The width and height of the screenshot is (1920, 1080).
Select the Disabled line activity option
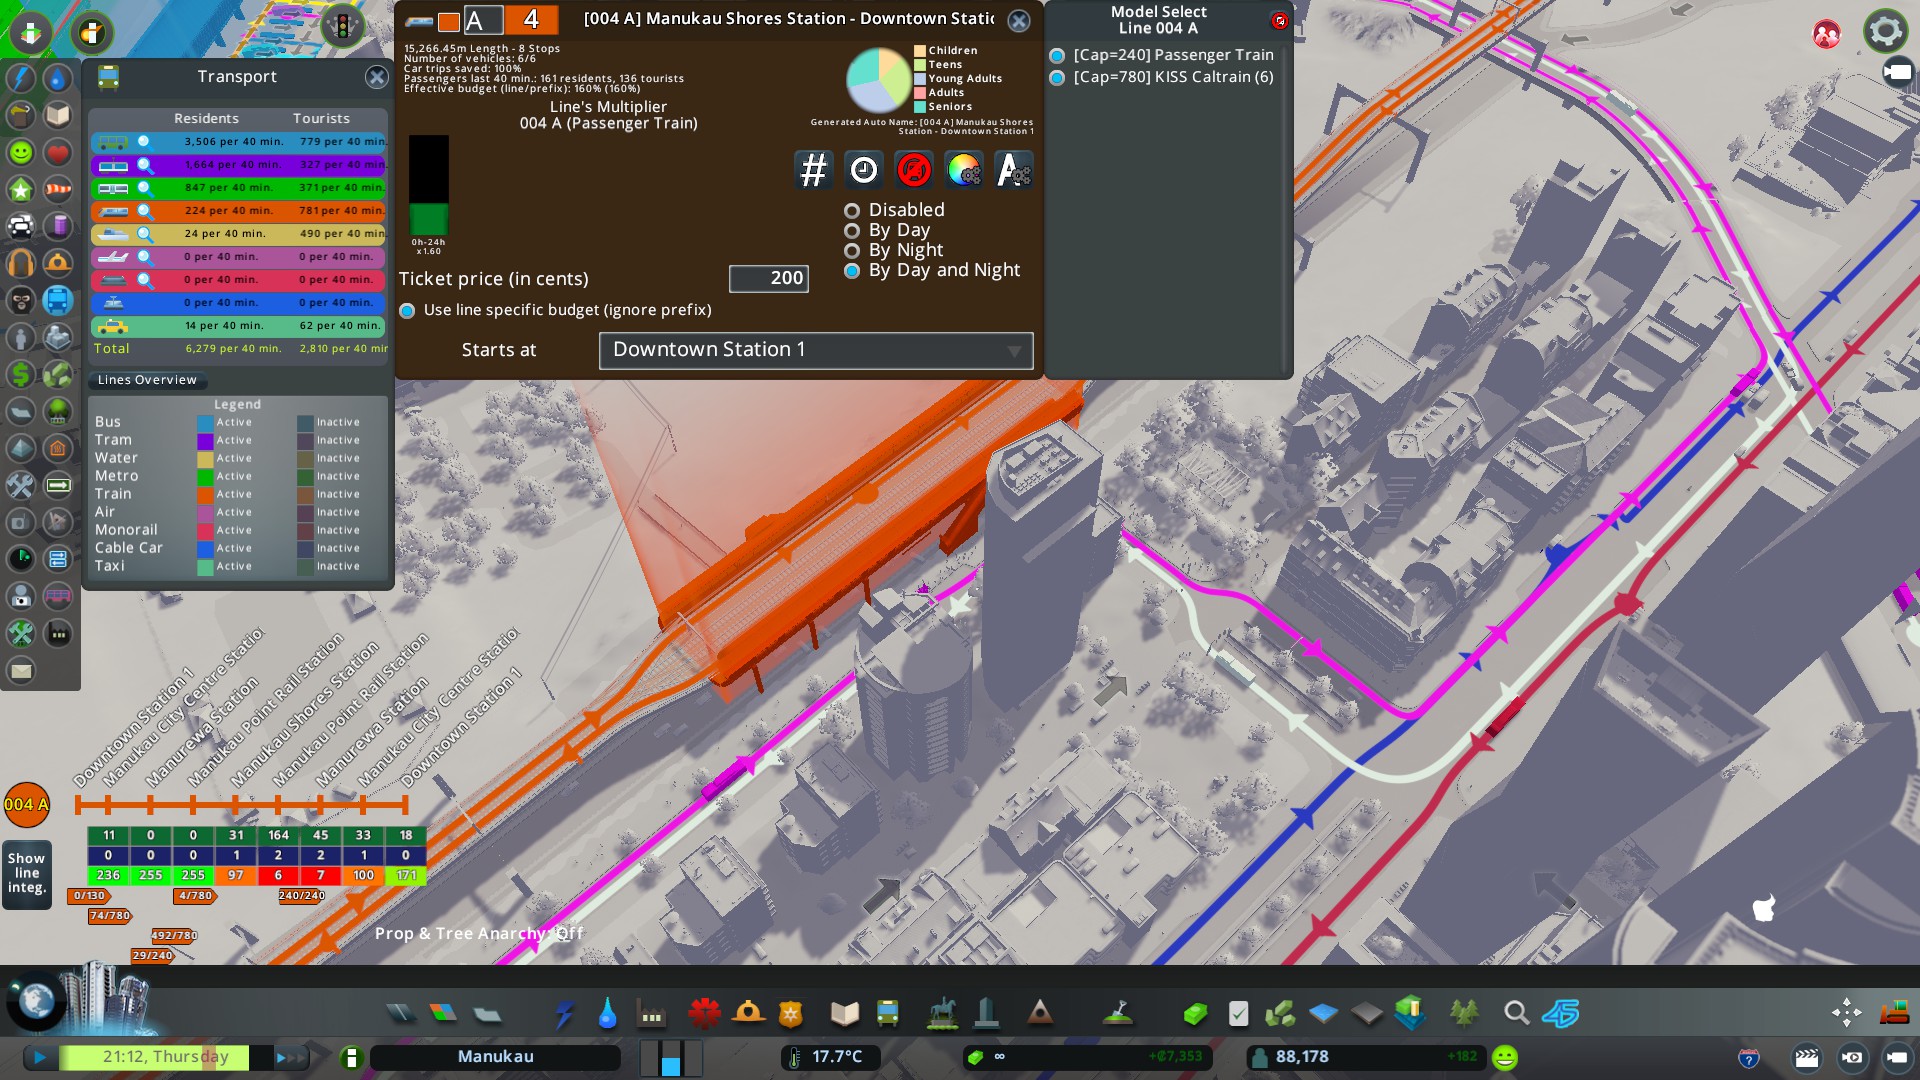[x=852, y=211]
